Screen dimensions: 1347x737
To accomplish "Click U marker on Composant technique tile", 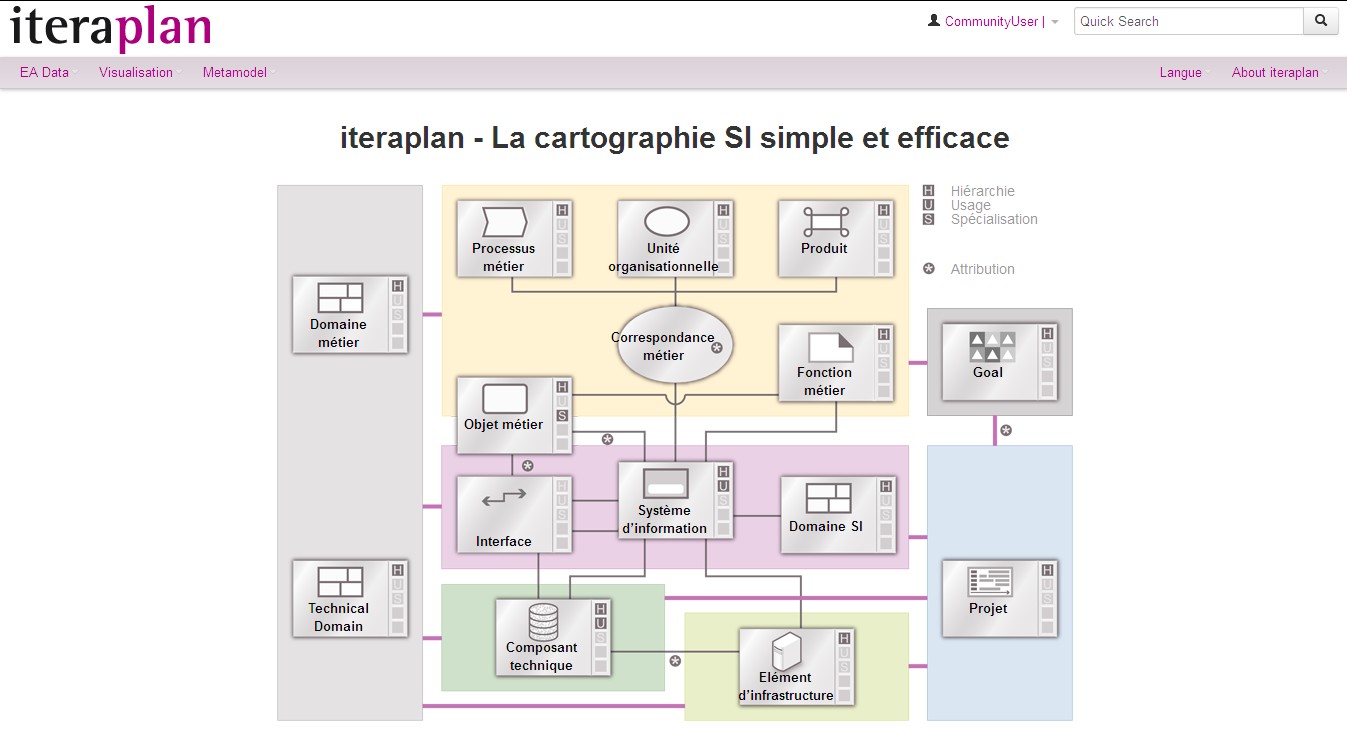I will tap(601, 623).
